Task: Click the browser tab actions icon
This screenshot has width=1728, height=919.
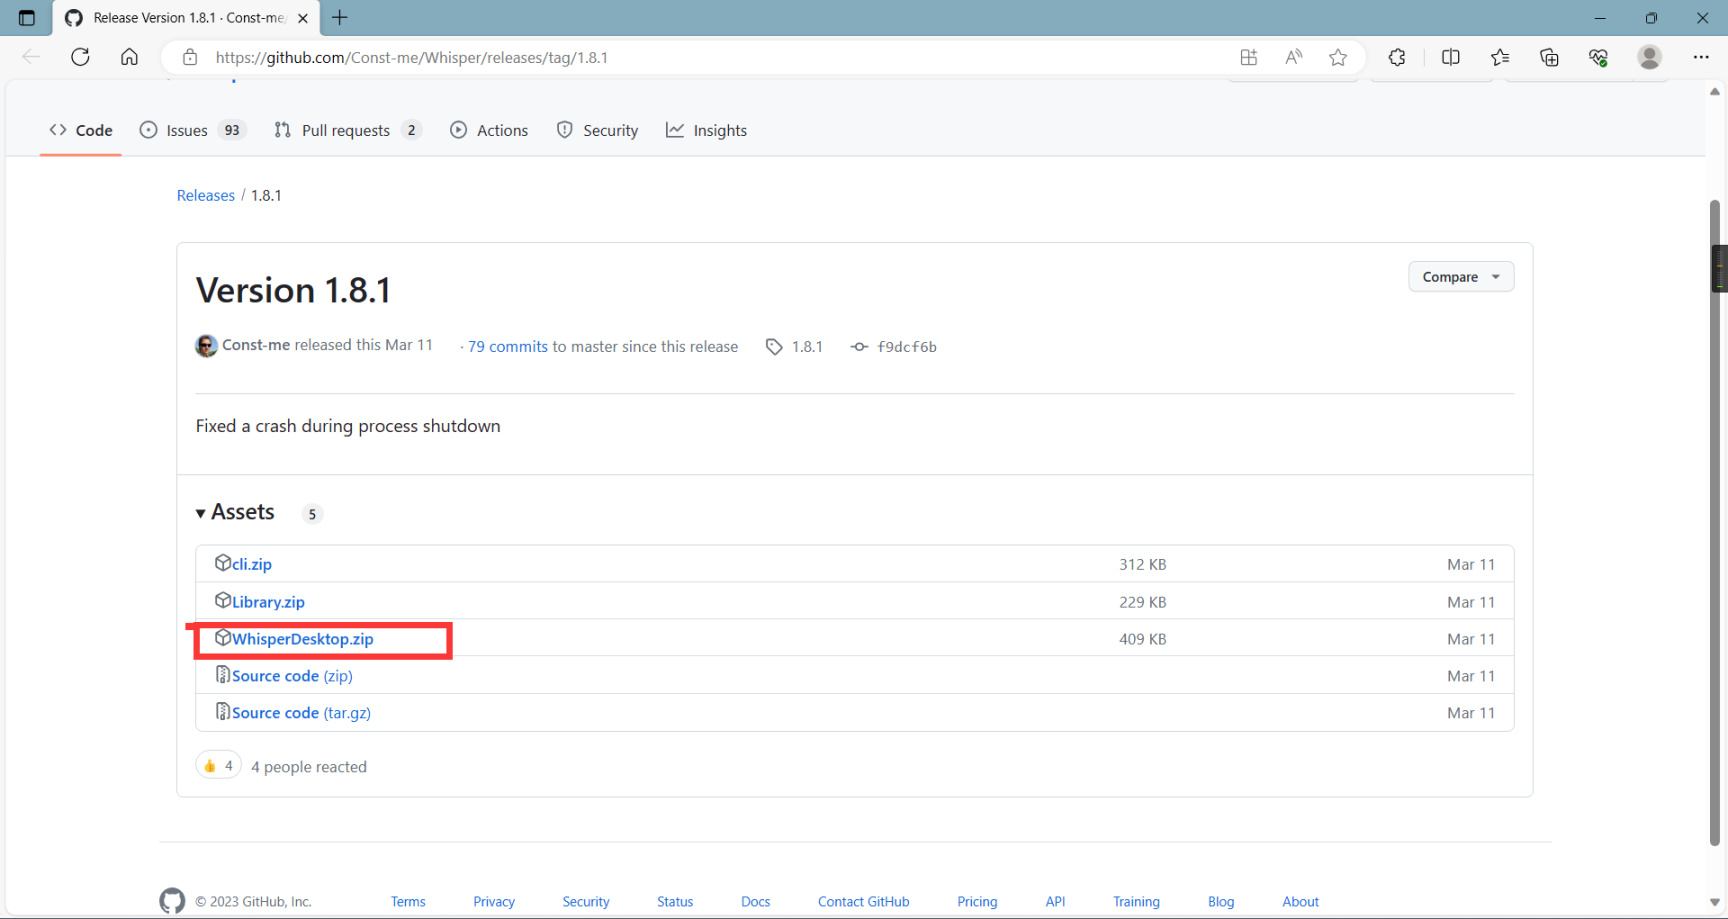Action: pos(27,18)
